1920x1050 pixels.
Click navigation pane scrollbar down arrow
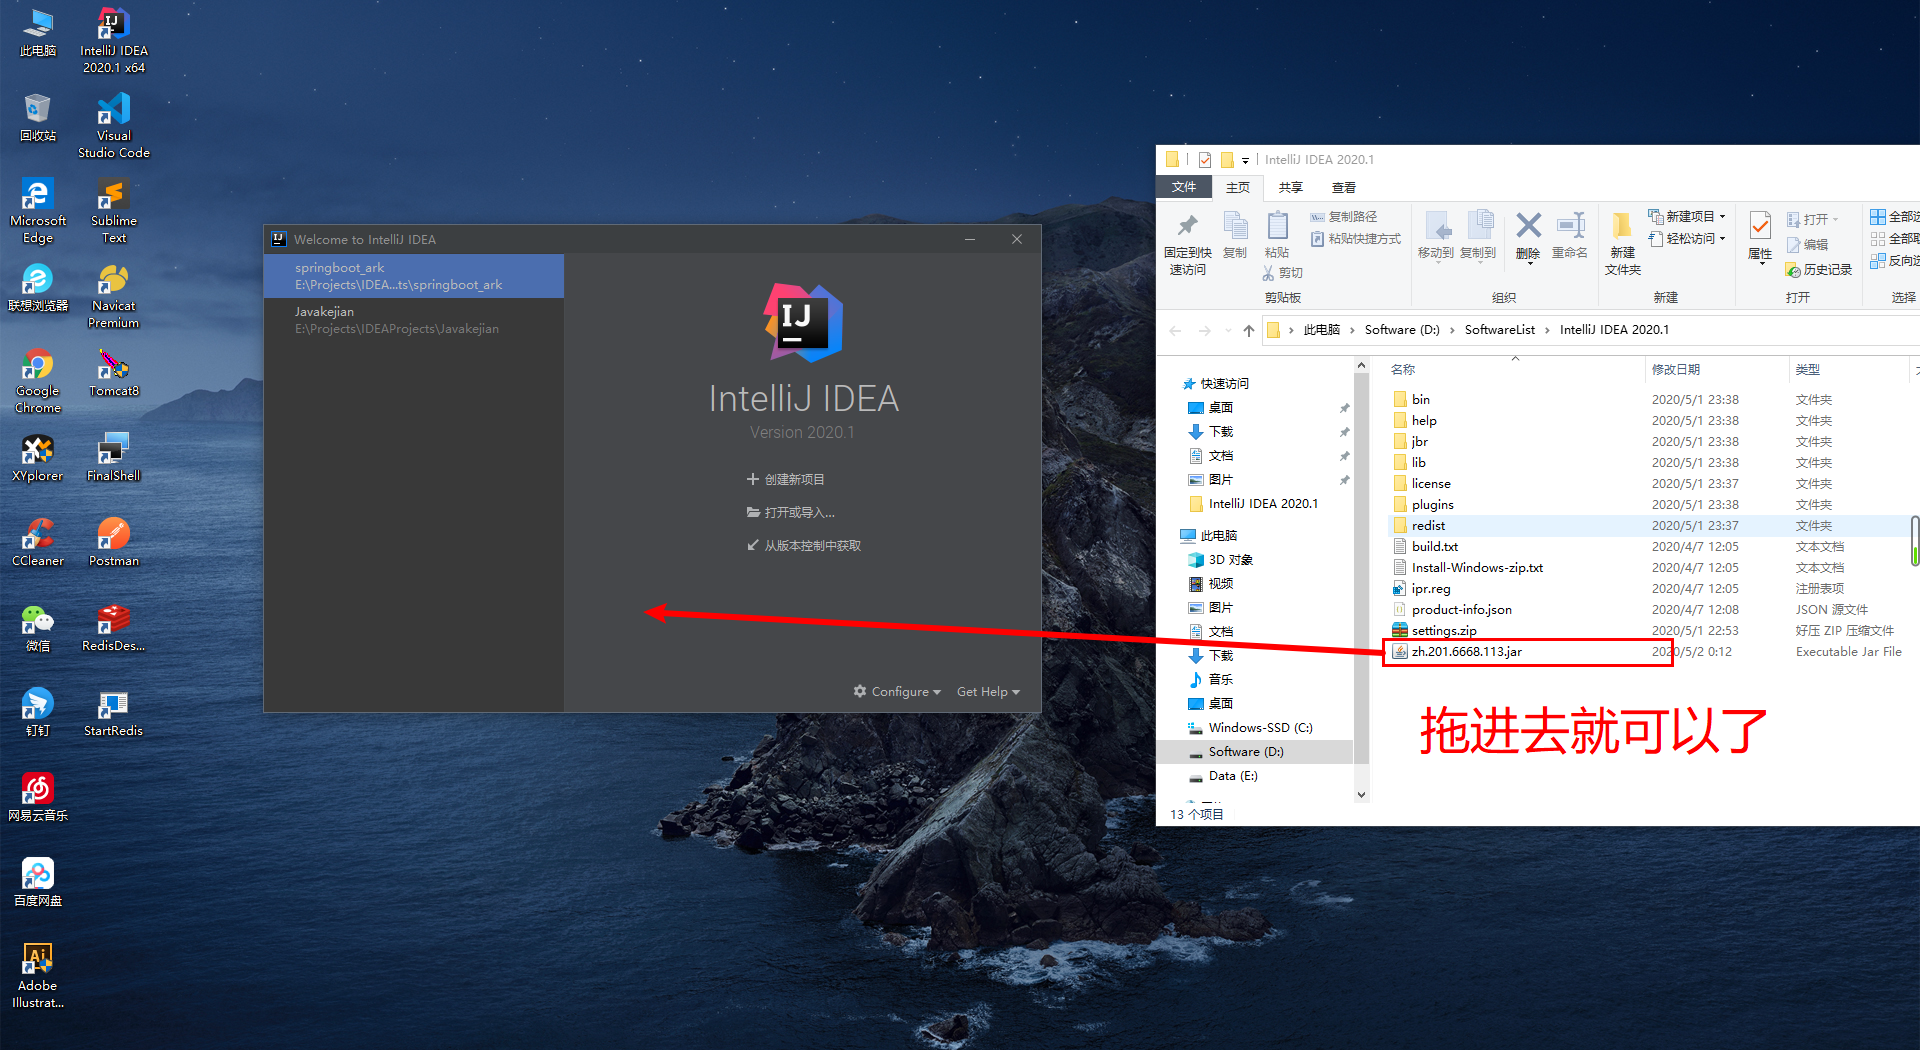pos(1361,795)
